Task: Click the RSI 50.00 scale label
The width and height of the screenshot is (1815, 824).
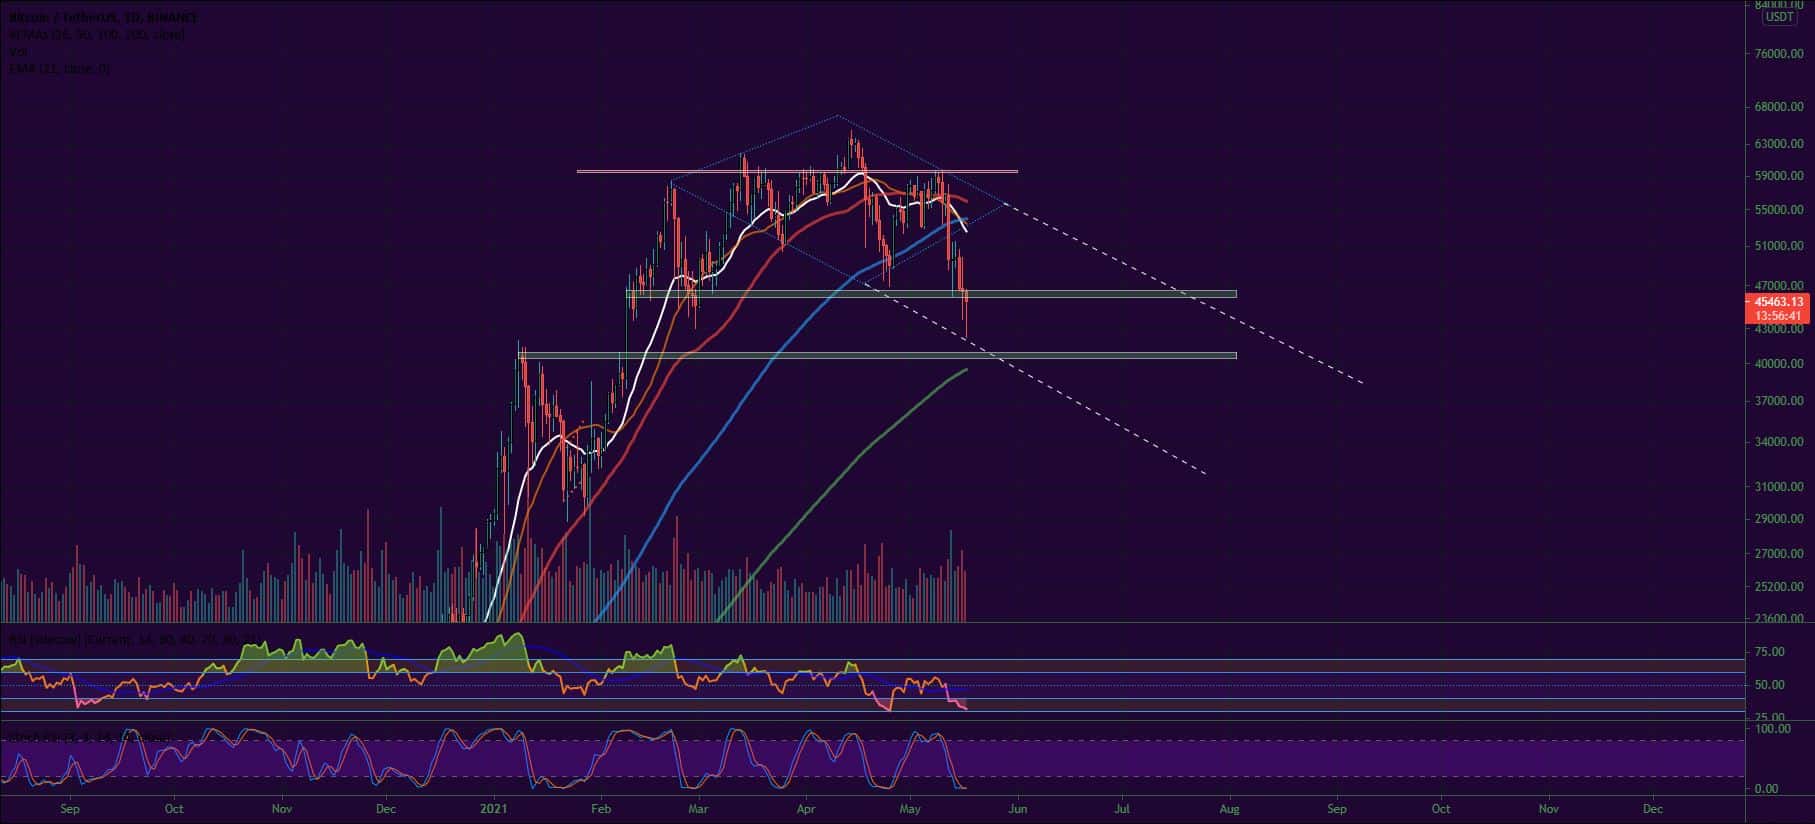Action: coord(1770,685)
